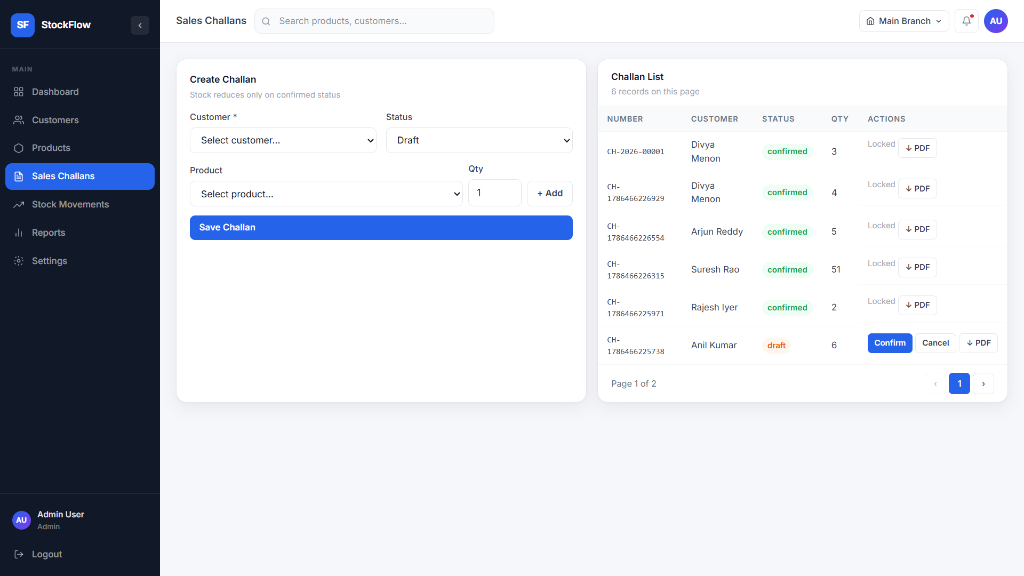Go to Customers in the sidebar
Screen dimensions: 1024x576
tap(80, 120)
